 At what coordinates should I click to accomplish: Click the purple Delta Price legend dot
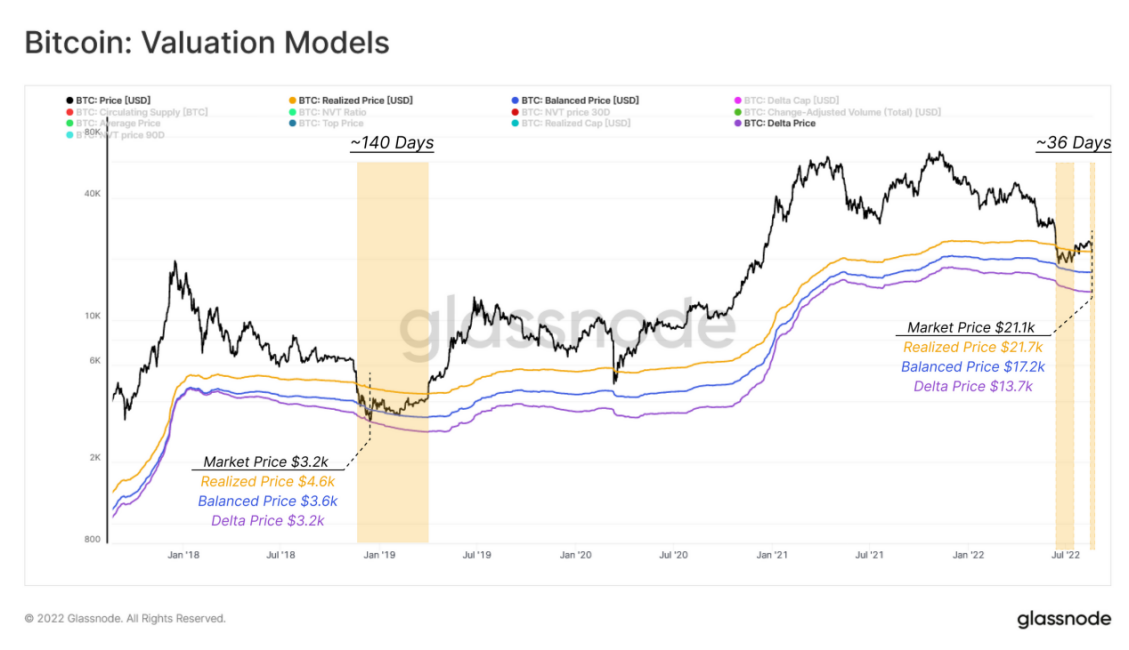click(738, 124)
